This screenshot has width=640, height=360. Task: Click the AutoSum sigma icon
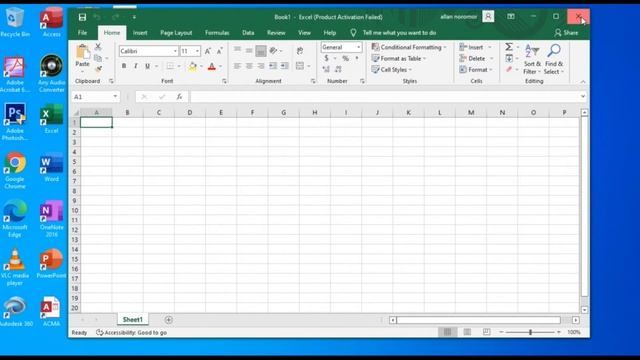pos(509,47)
